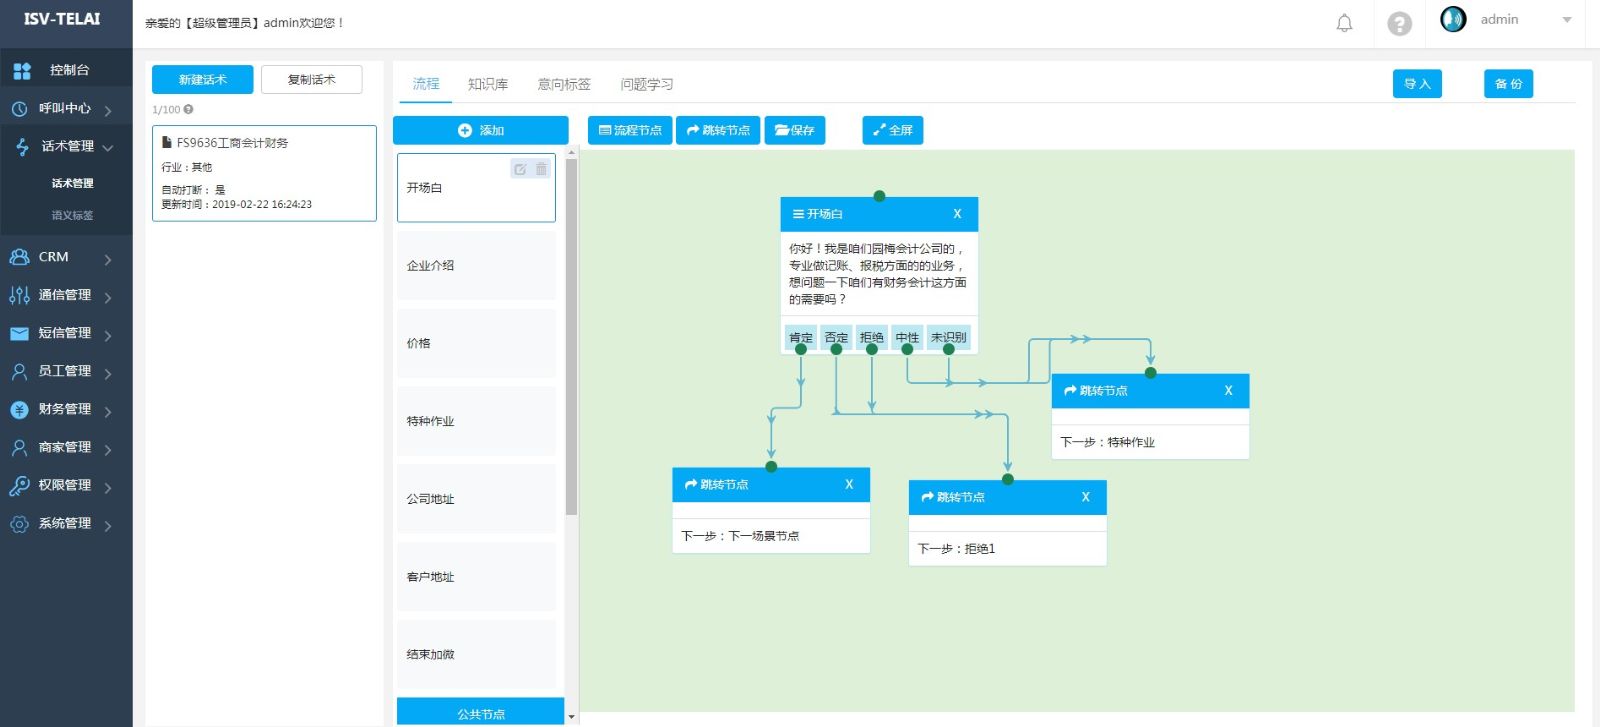Click the 导入 import button
This screenshot has height=727, width=1600.
pos(1417,84)
